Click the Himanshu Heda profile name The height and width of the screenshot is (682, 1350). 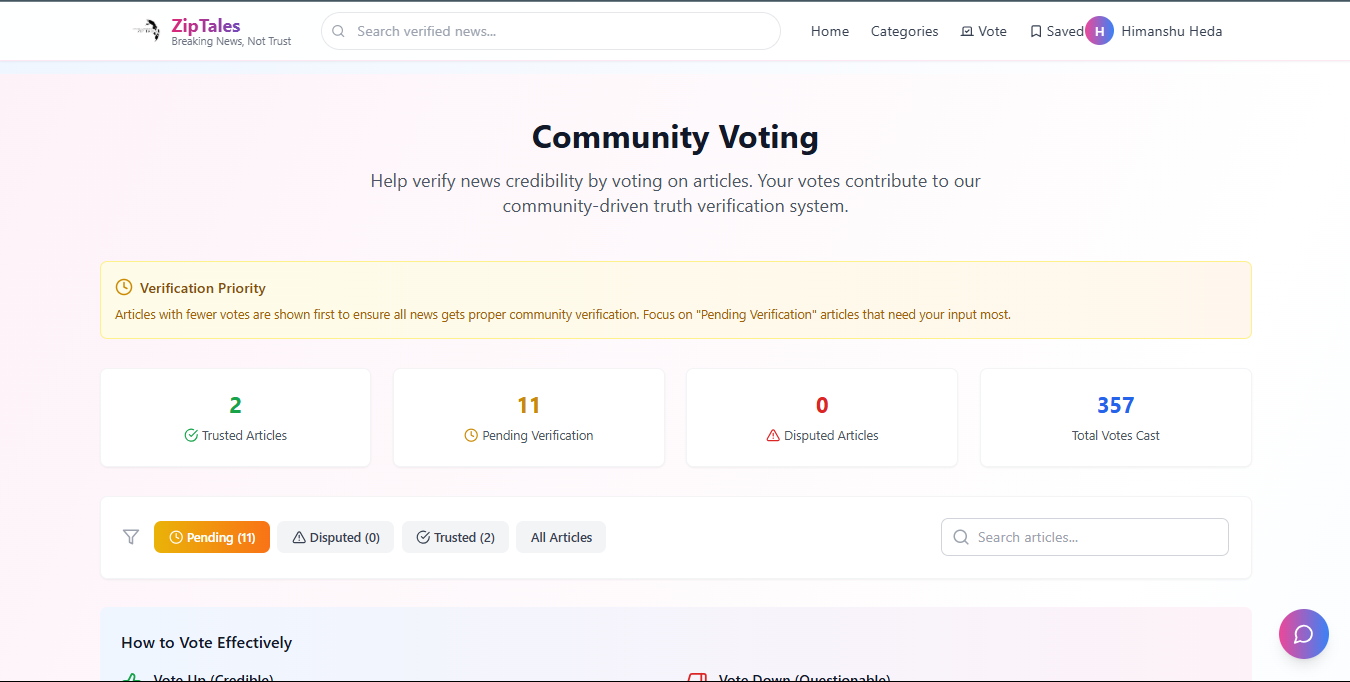pyautogui.click(x=1171, y=31)
